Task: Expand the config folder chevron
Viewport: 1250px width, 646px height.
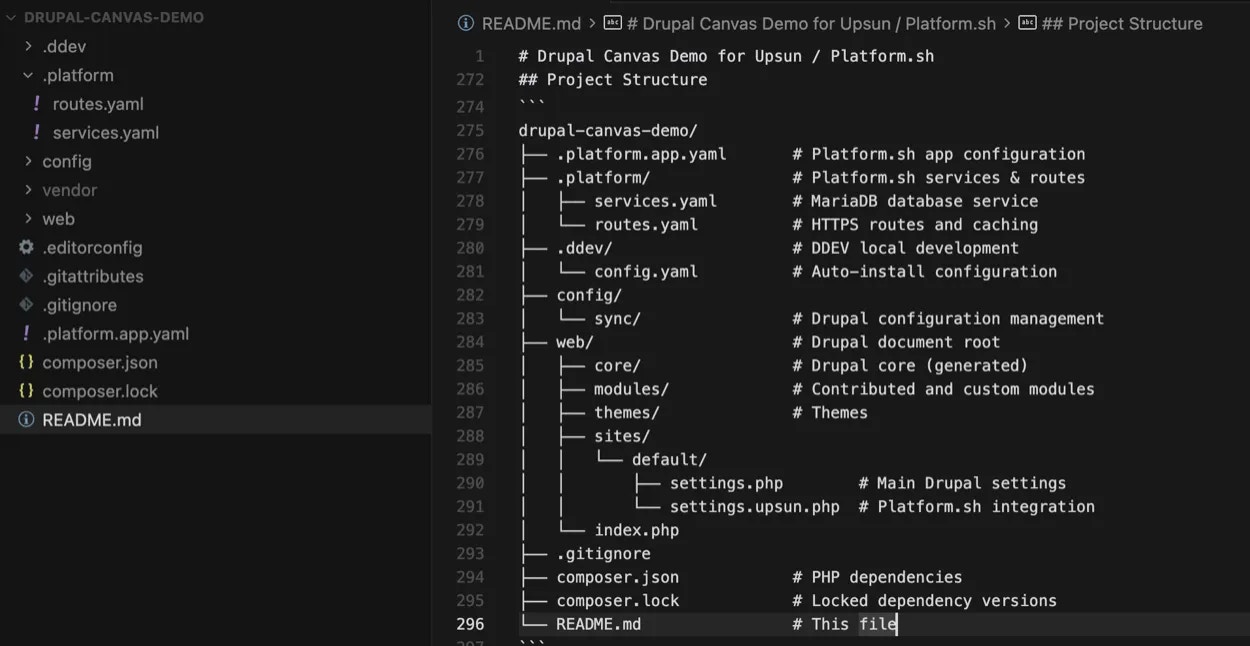Action: 29,161
